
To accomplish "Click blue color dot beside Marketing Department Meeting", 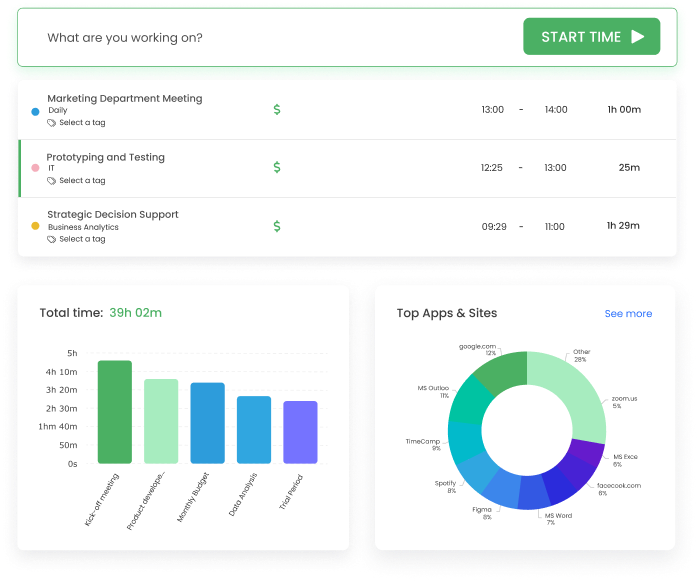I will click(x=36, y=111).
